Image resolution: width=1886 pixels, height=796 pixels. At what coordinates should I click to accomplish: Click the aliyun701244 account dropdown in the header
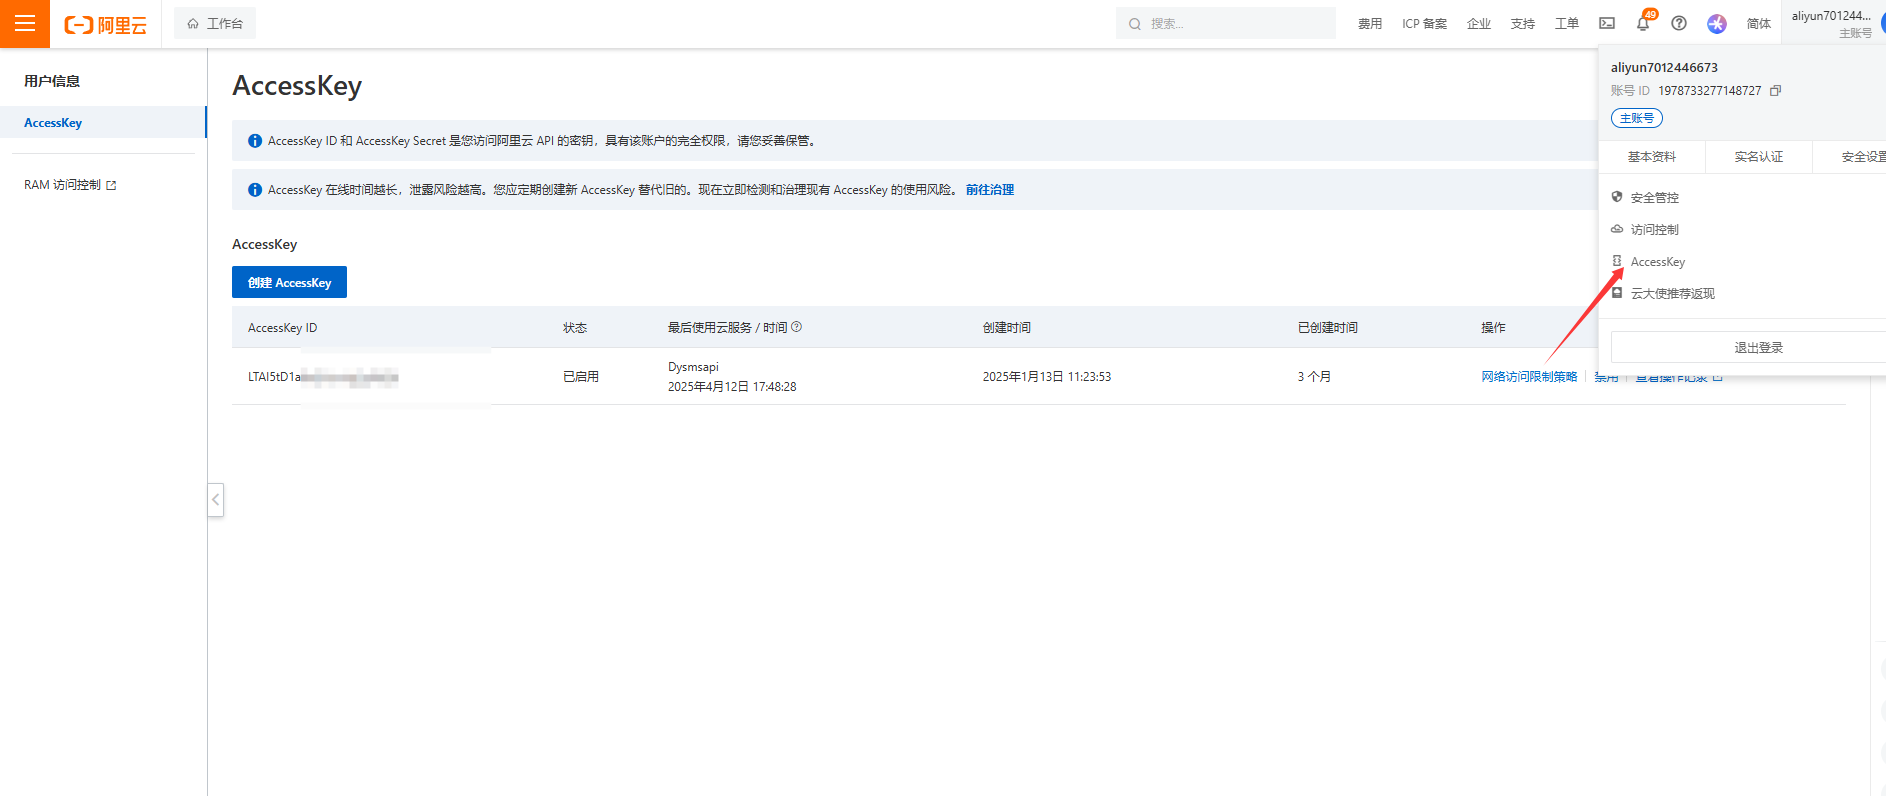coord(1830,23)
